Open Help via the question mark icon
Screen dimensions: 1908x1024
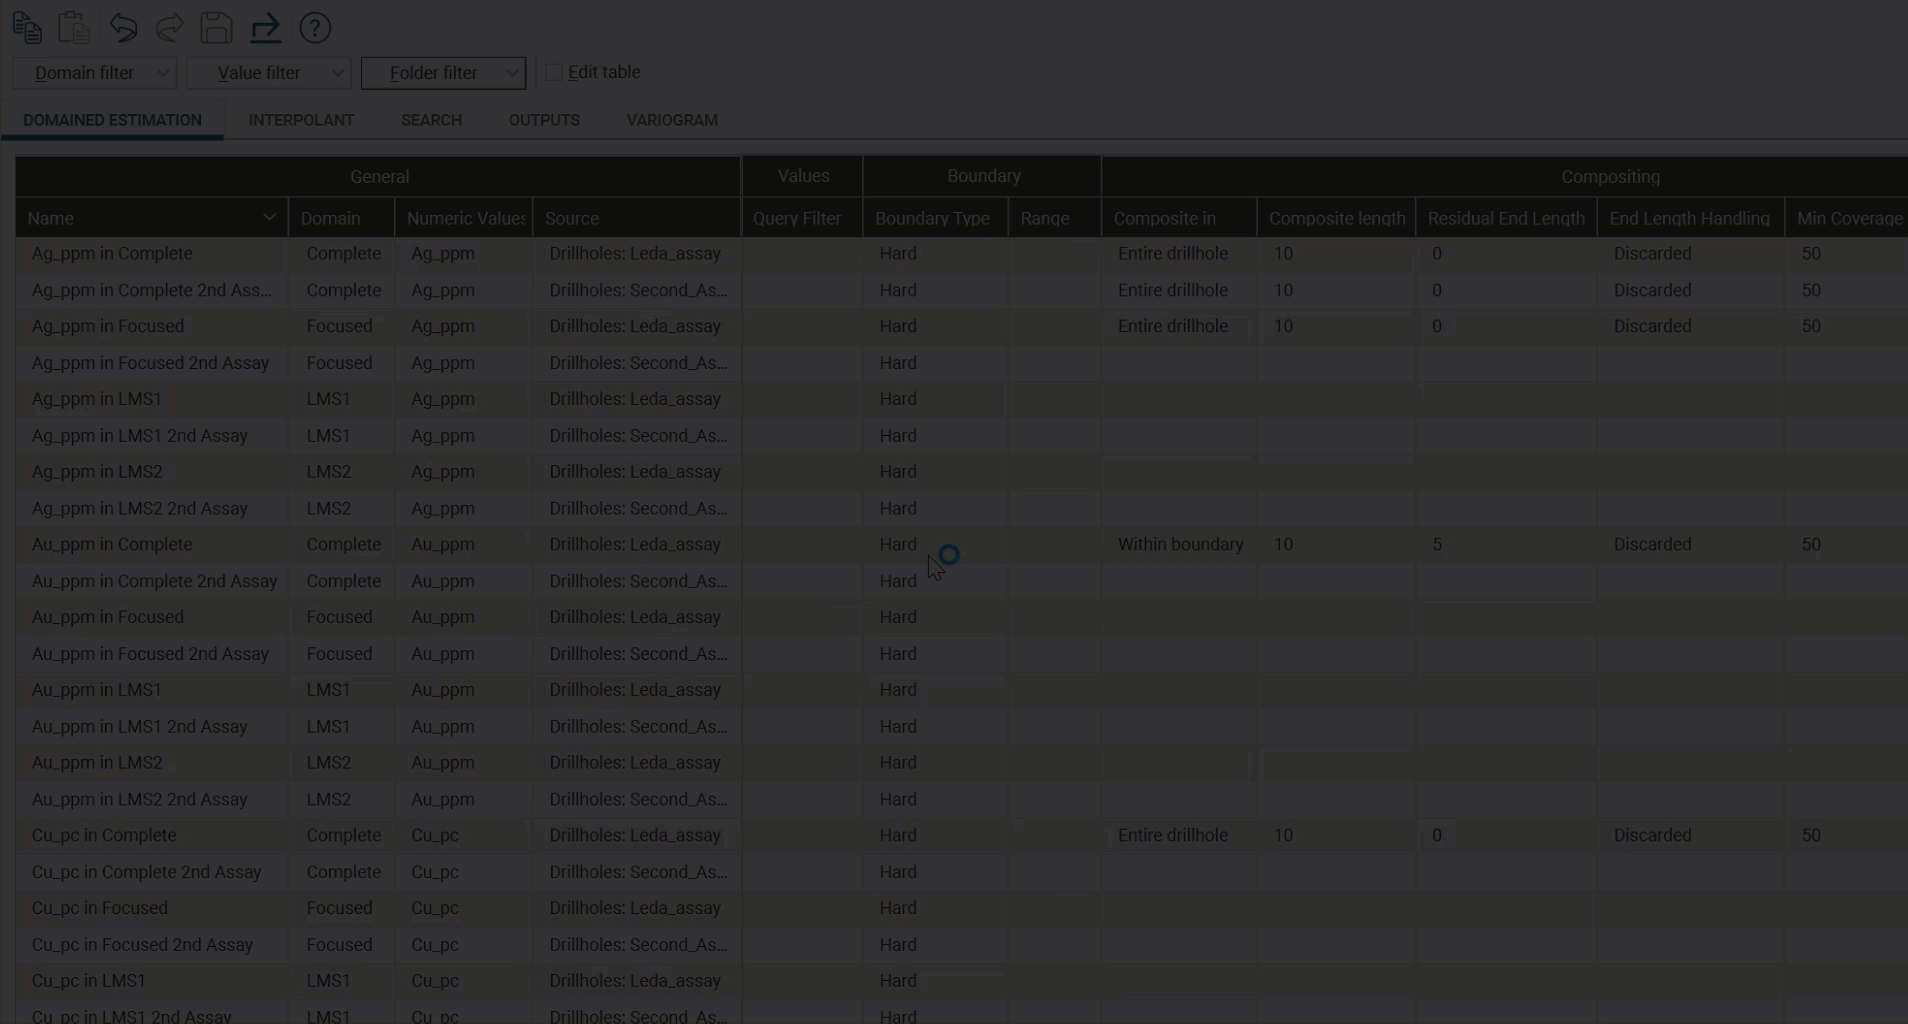315,28
